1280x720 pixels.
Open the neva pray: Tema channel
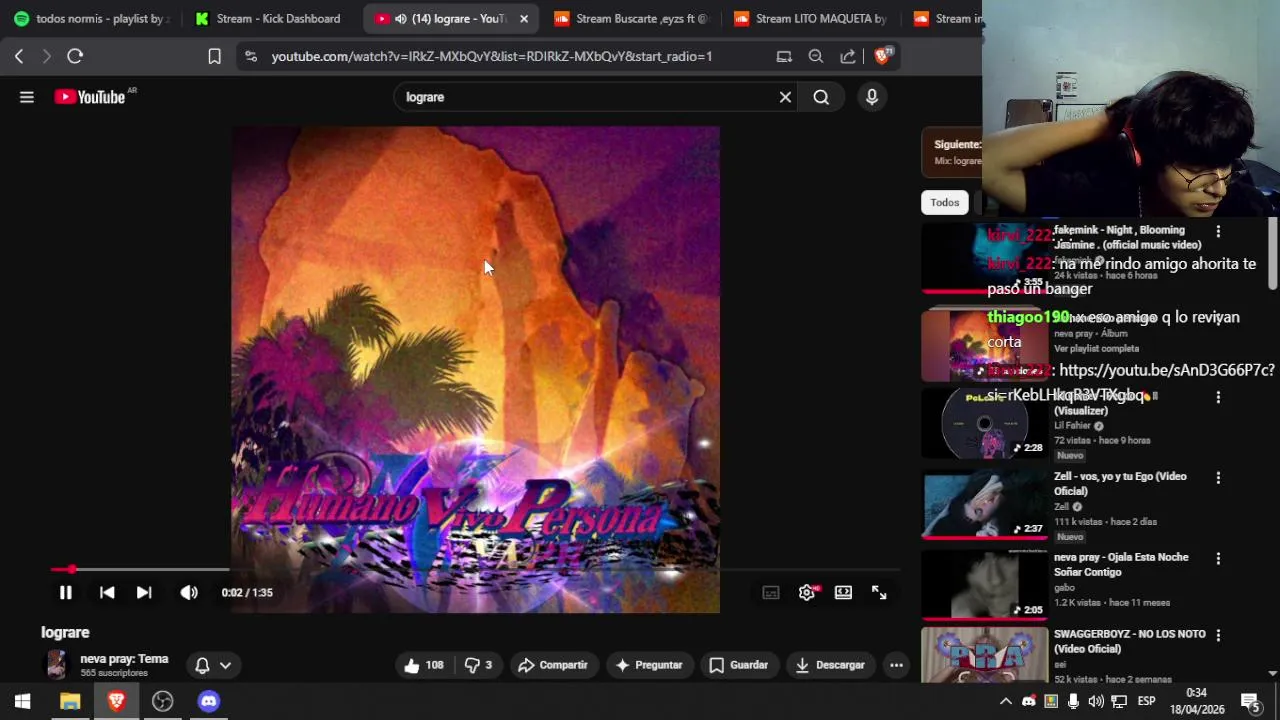pyautogui.click(x=124, y=659)
